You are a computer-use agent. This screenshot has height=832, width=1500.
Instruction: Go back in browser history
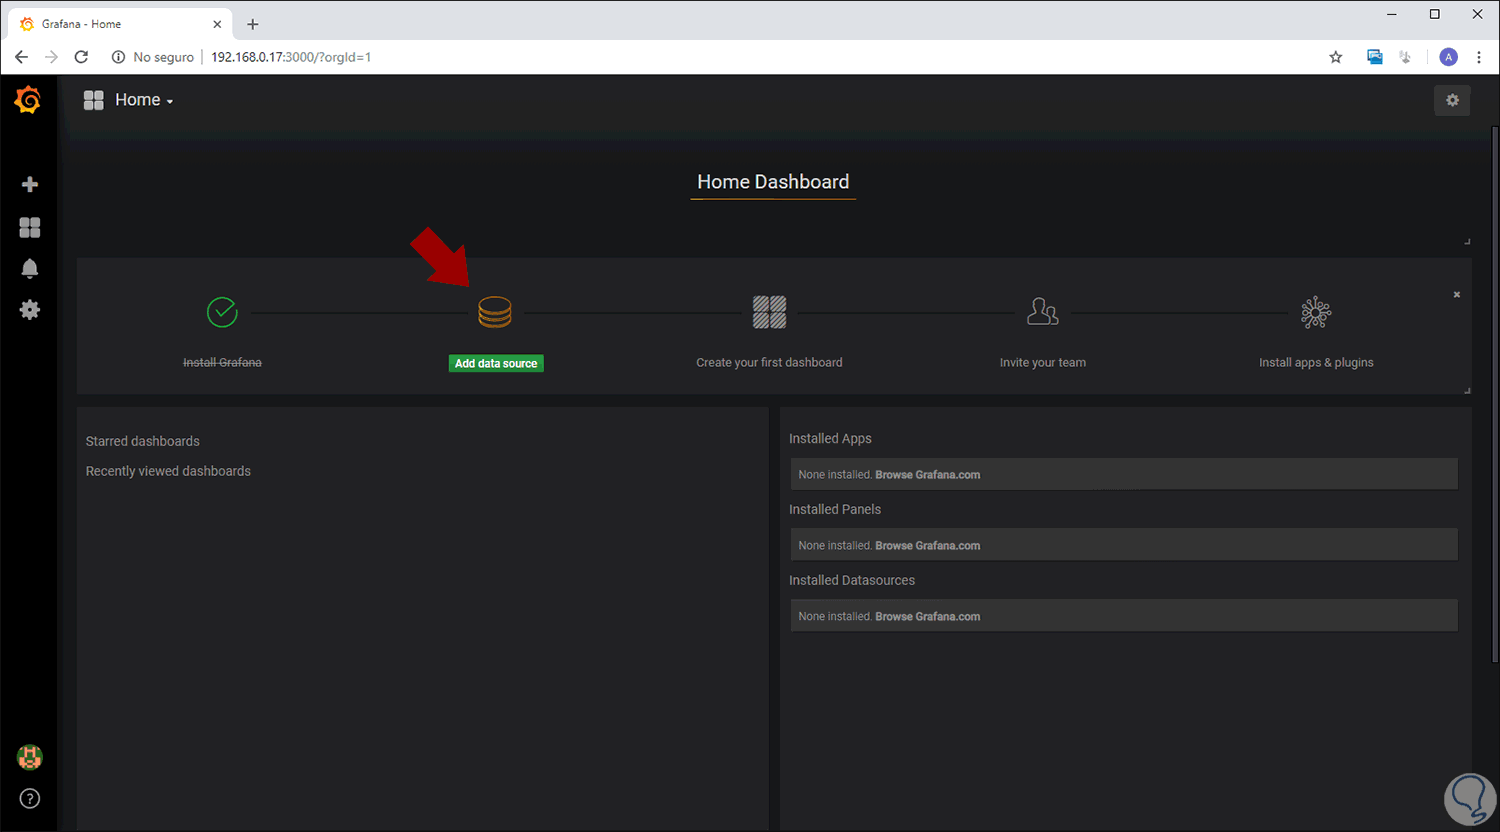pos(21,57)
